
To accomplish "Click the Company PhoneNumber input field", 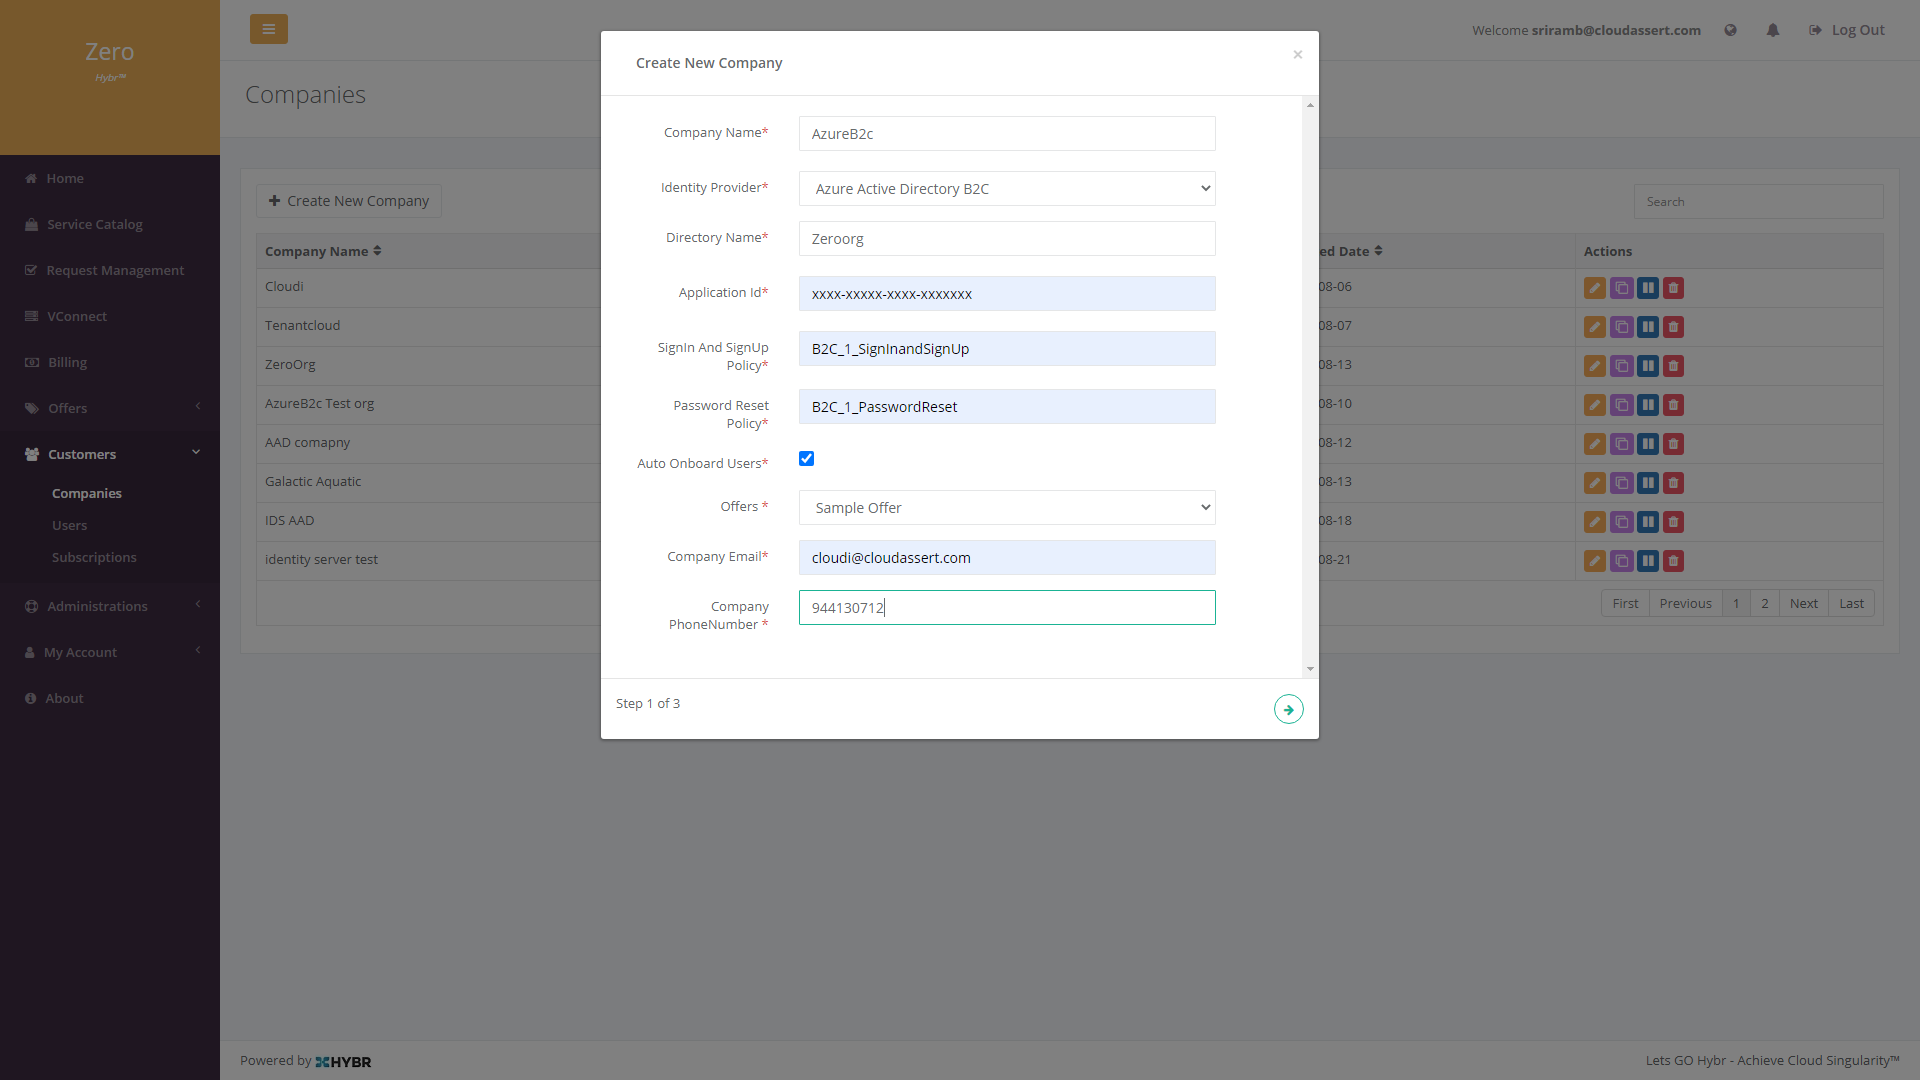I will pos(1007,608).
